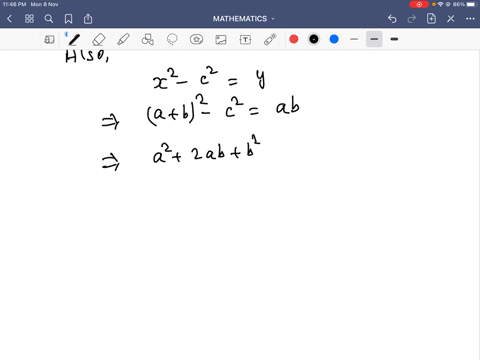Tap the screen recording indicator
This screenshot has height=360, width=480.
tap(419, 4)
